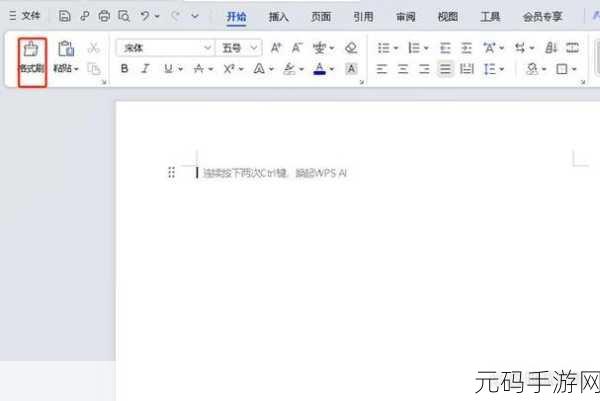Select the 开始 (Home) tab
Viewport: 600px width, 401px height.
pos(236,17)
